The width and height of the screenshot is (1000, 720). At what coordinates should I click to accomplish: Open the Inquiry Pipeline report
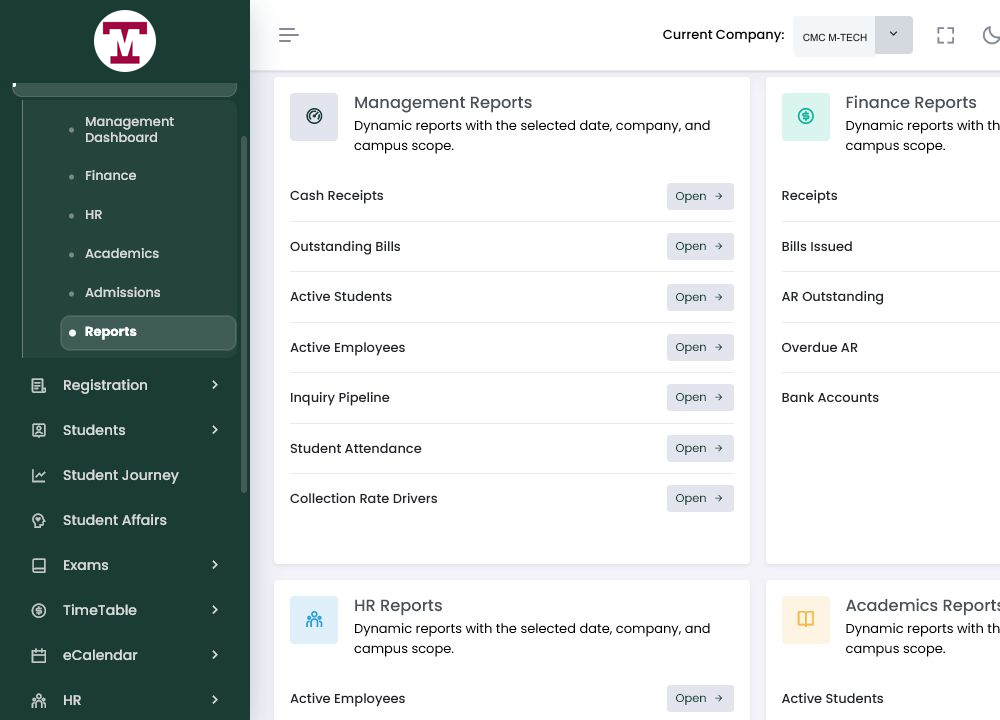click(x=700, y=397)
